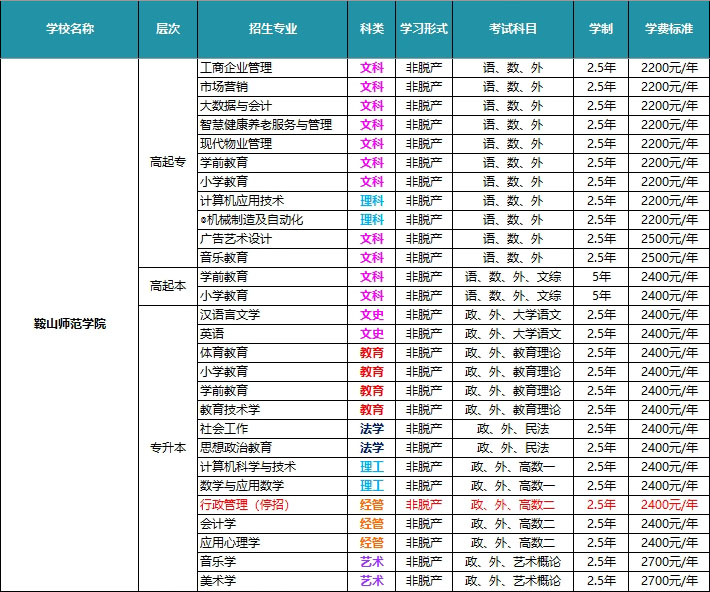The height and width of the screenshot is (592, 710).
Task: Click 艺术 in the 音乐学 row
Action: coord(372,562)
